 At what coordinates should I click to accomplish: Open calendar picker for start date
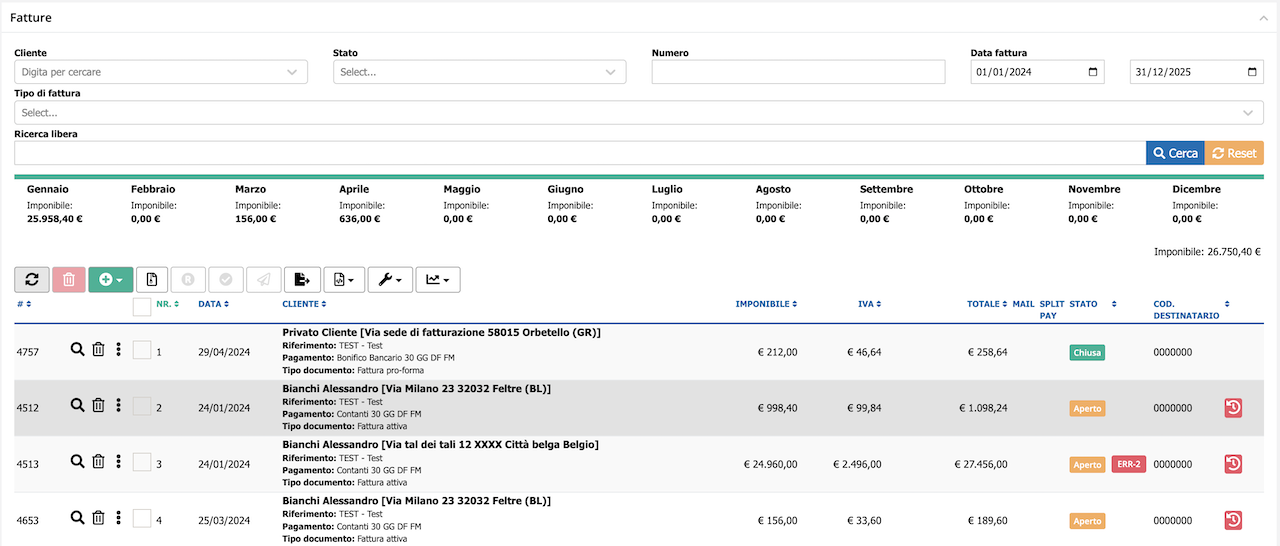click(x=1093, y=72)
